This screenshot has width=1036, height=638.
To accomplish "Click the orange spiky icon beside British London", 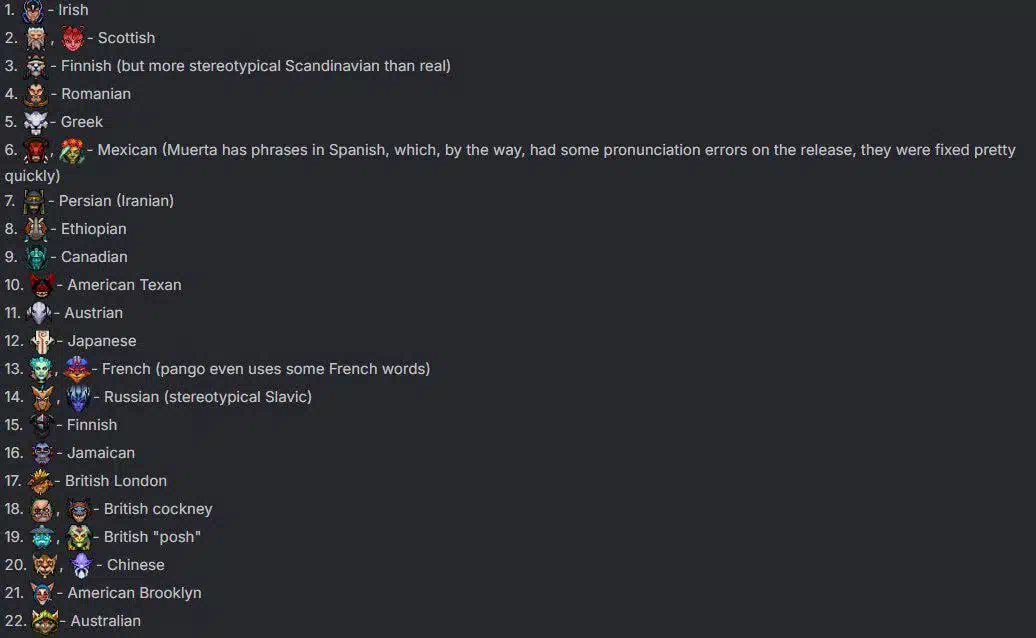I will coord(40,481).
